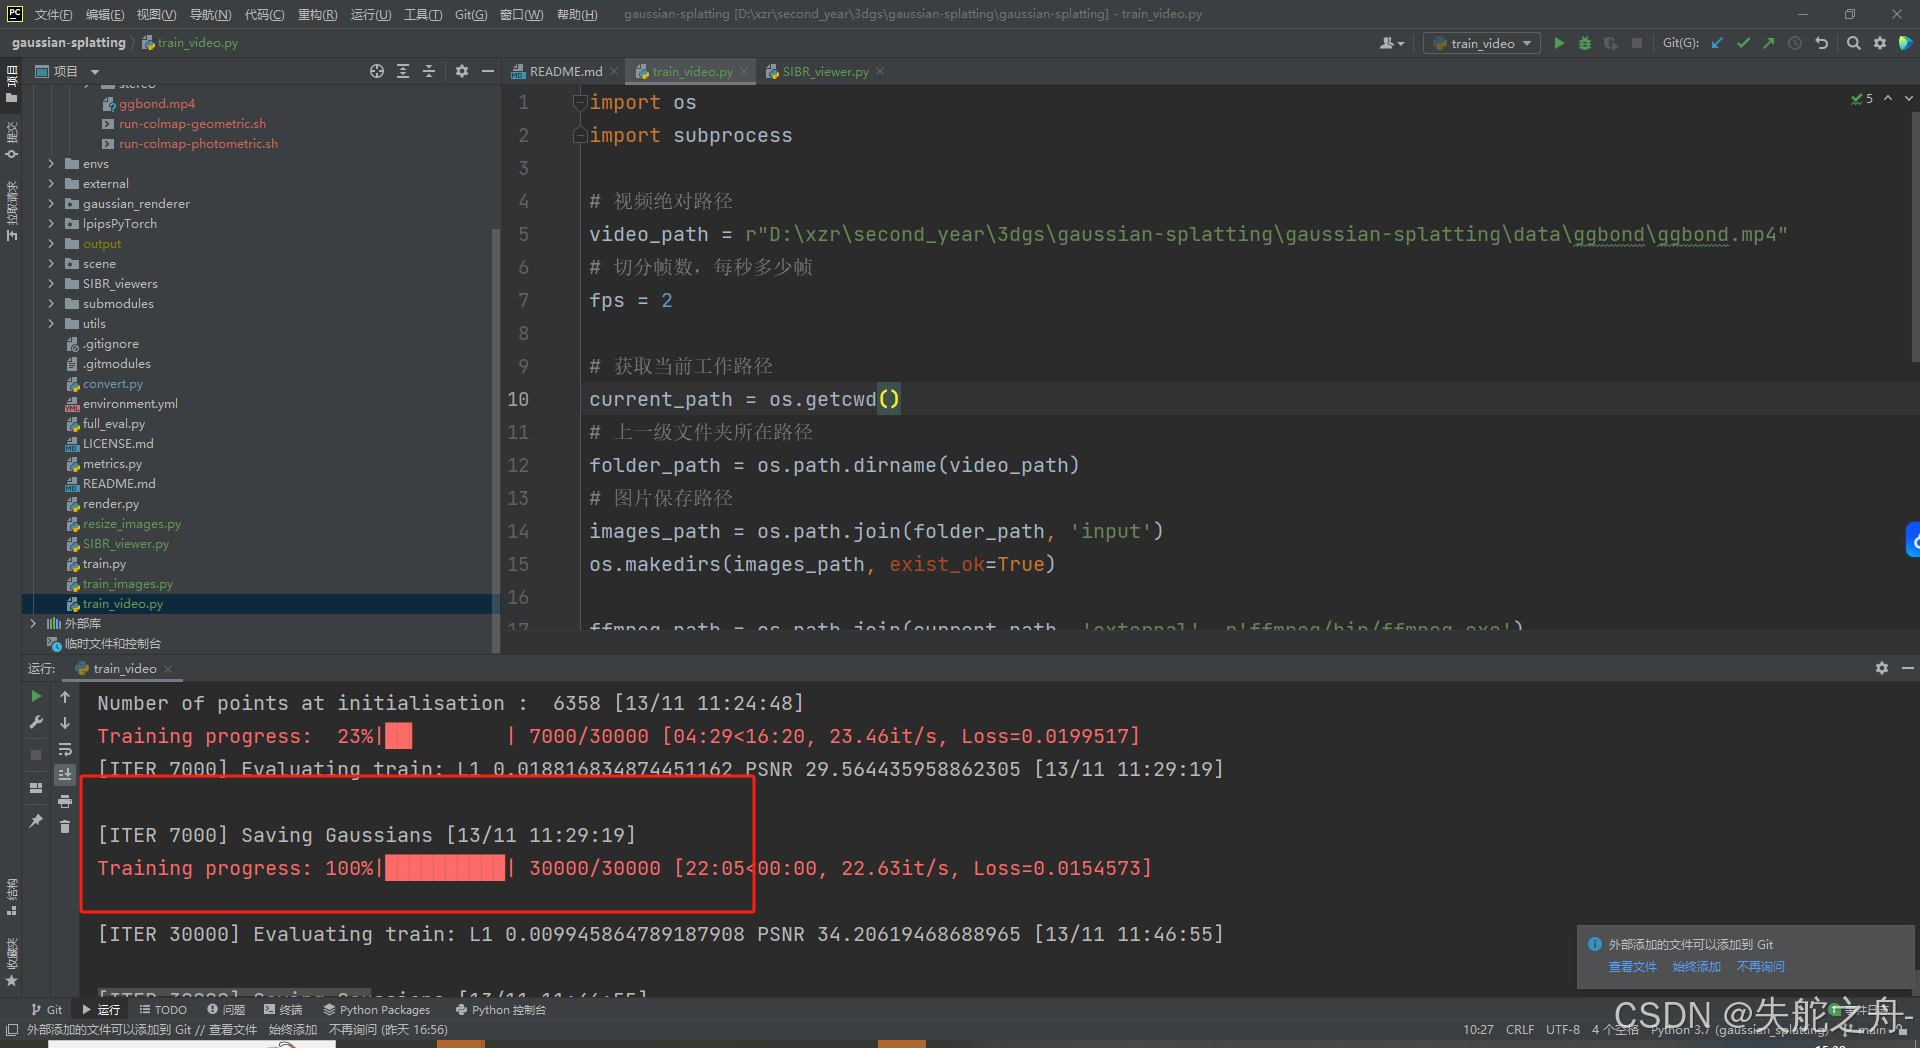Open the 文件(F) menu
Screen dimensions: 1920x1048
tap(53, 14)
